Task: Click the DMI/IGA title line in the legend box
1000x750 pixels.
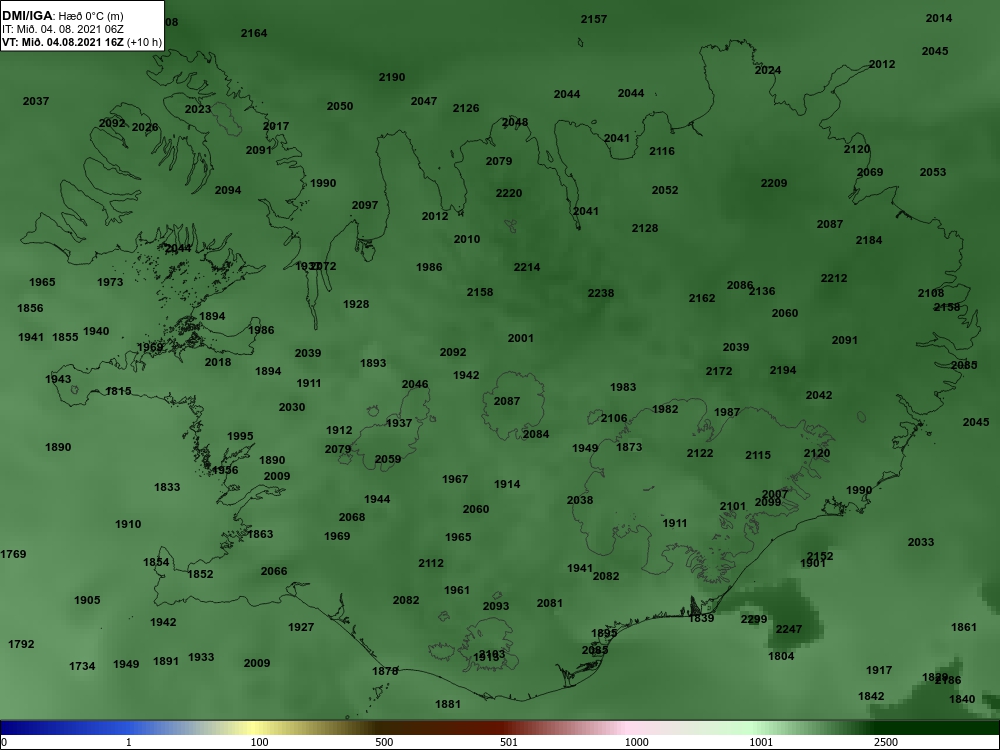Action: click(62, 16)
